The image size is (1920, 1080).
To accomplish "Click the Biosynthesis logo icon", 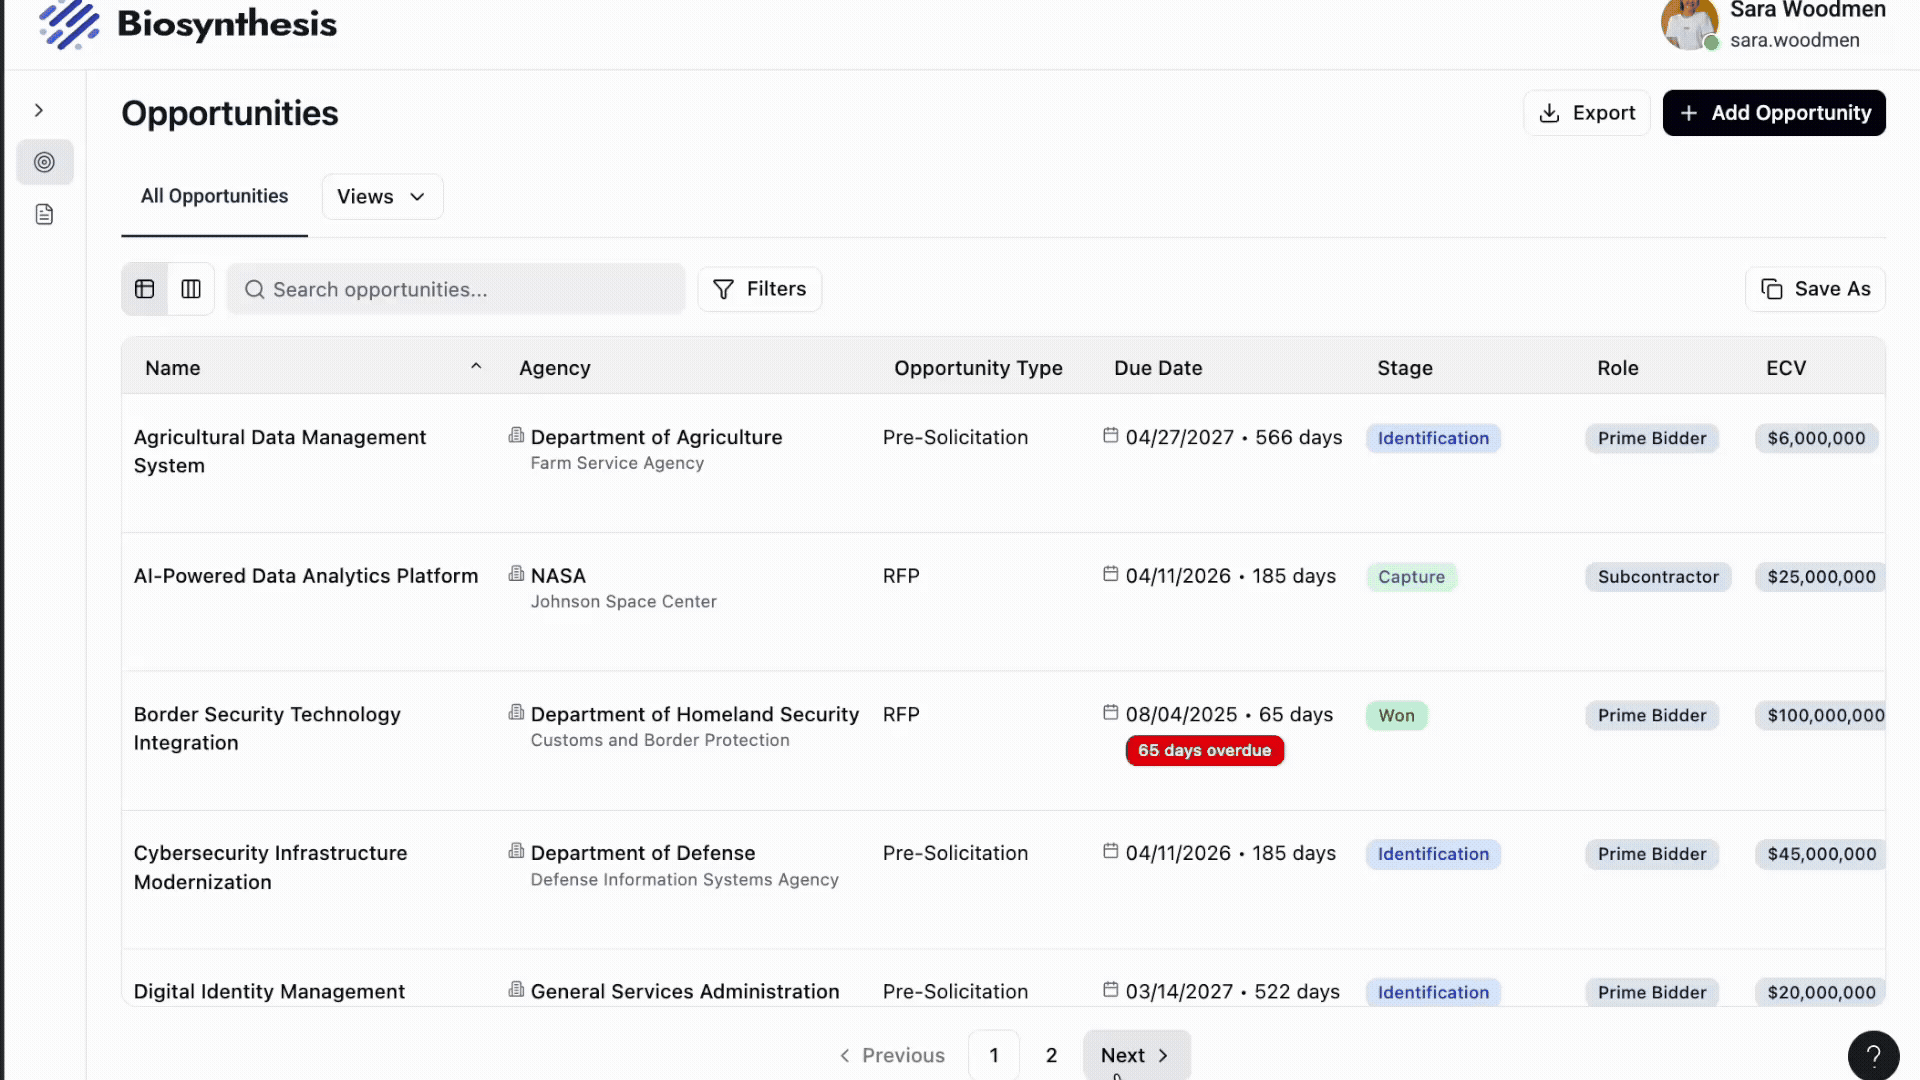I will pos(70,25).
